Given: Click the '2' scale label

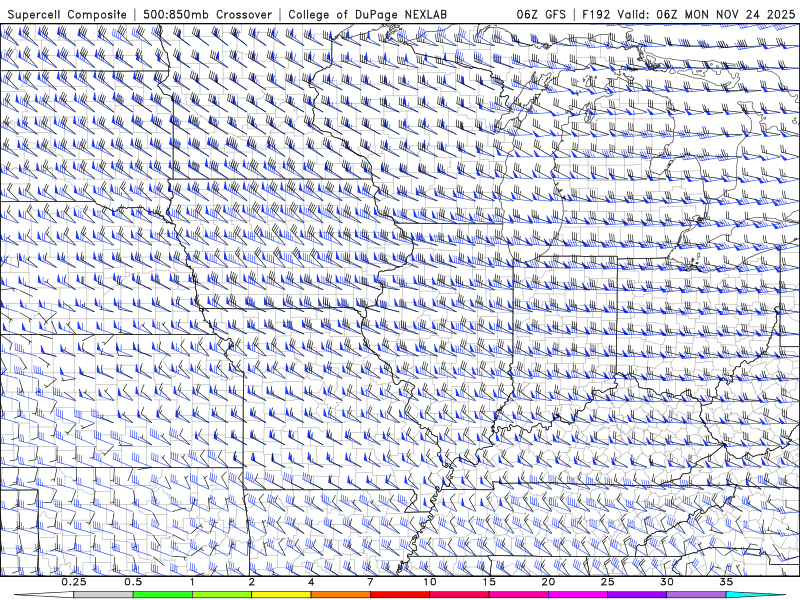Looking at the screenshot, I should click(252, 582).
